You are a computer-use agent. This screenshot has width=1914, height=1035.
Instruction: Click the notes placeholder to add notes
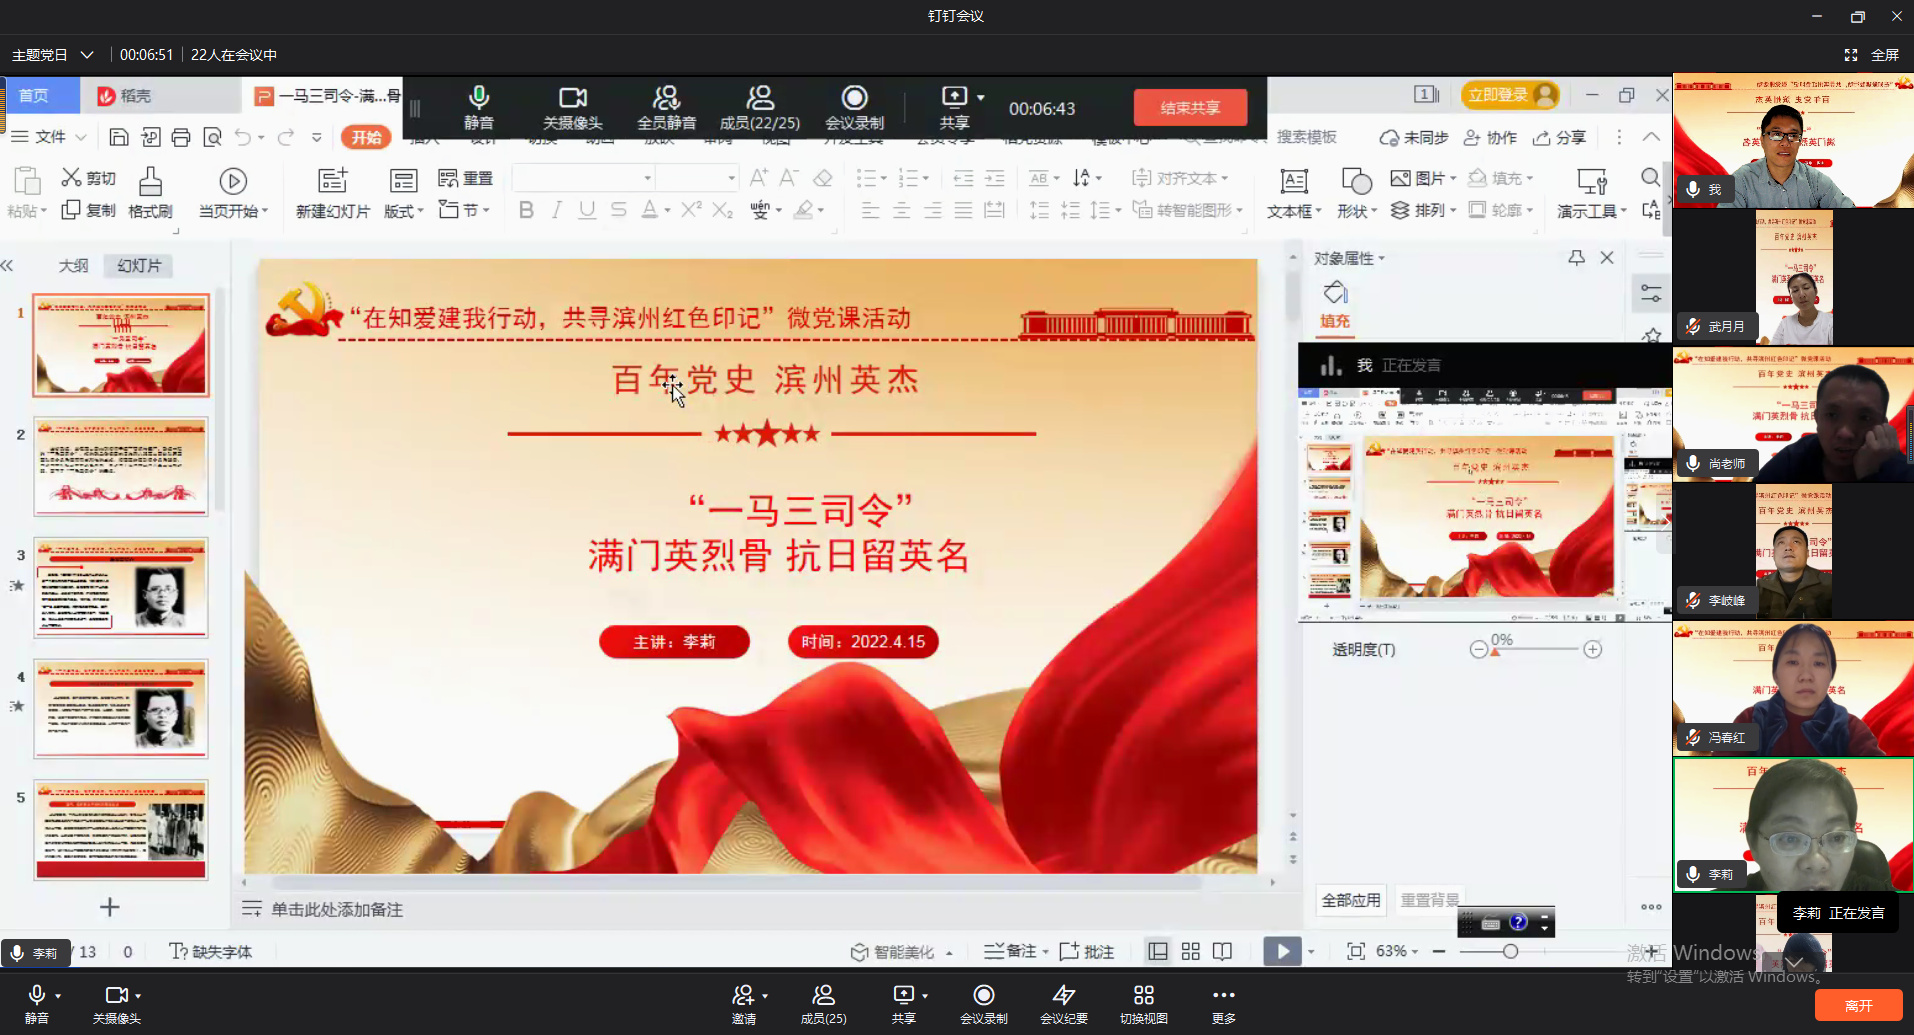pos(337,909)
